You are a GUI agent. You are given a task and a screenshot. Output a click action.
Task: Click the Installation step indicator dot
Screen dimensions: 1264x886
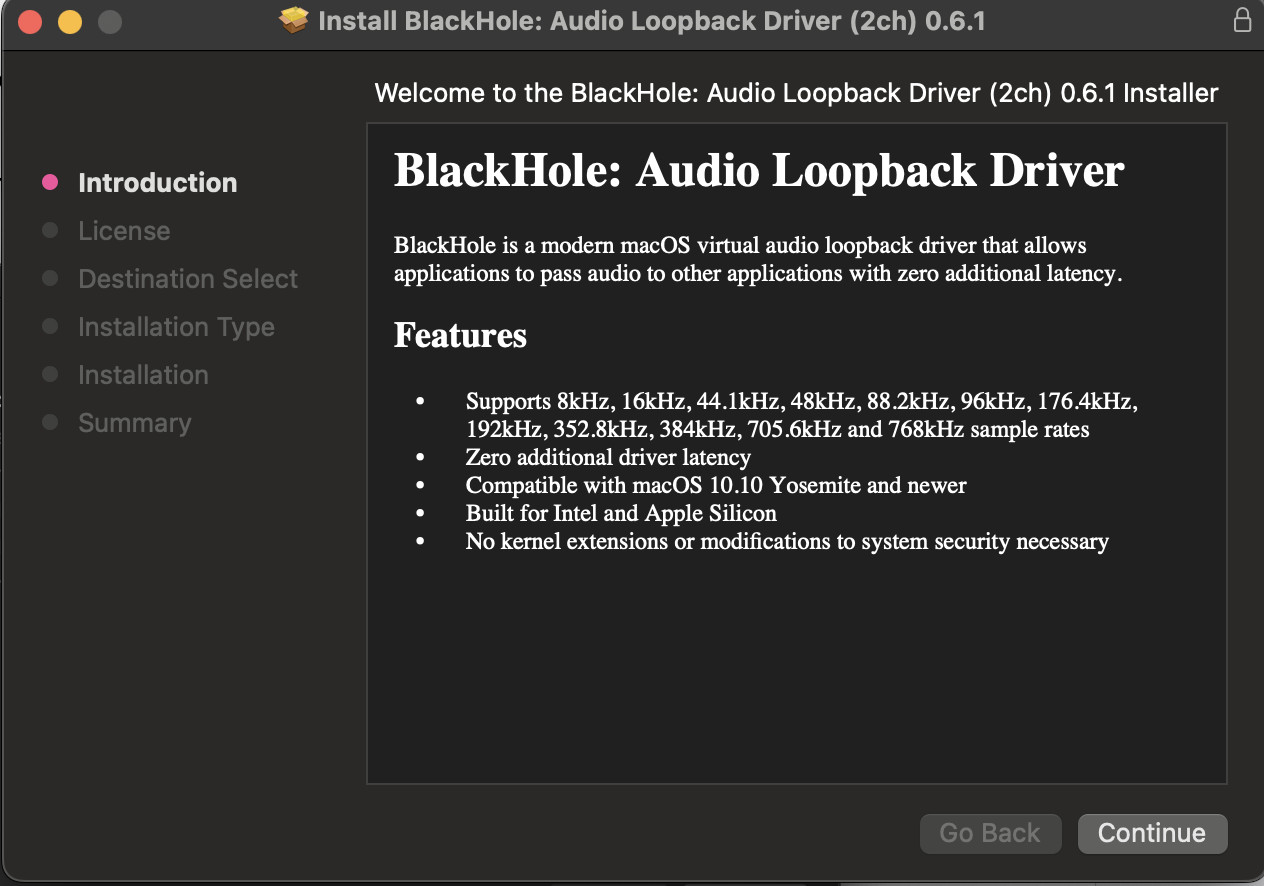(x=50, y=374)
